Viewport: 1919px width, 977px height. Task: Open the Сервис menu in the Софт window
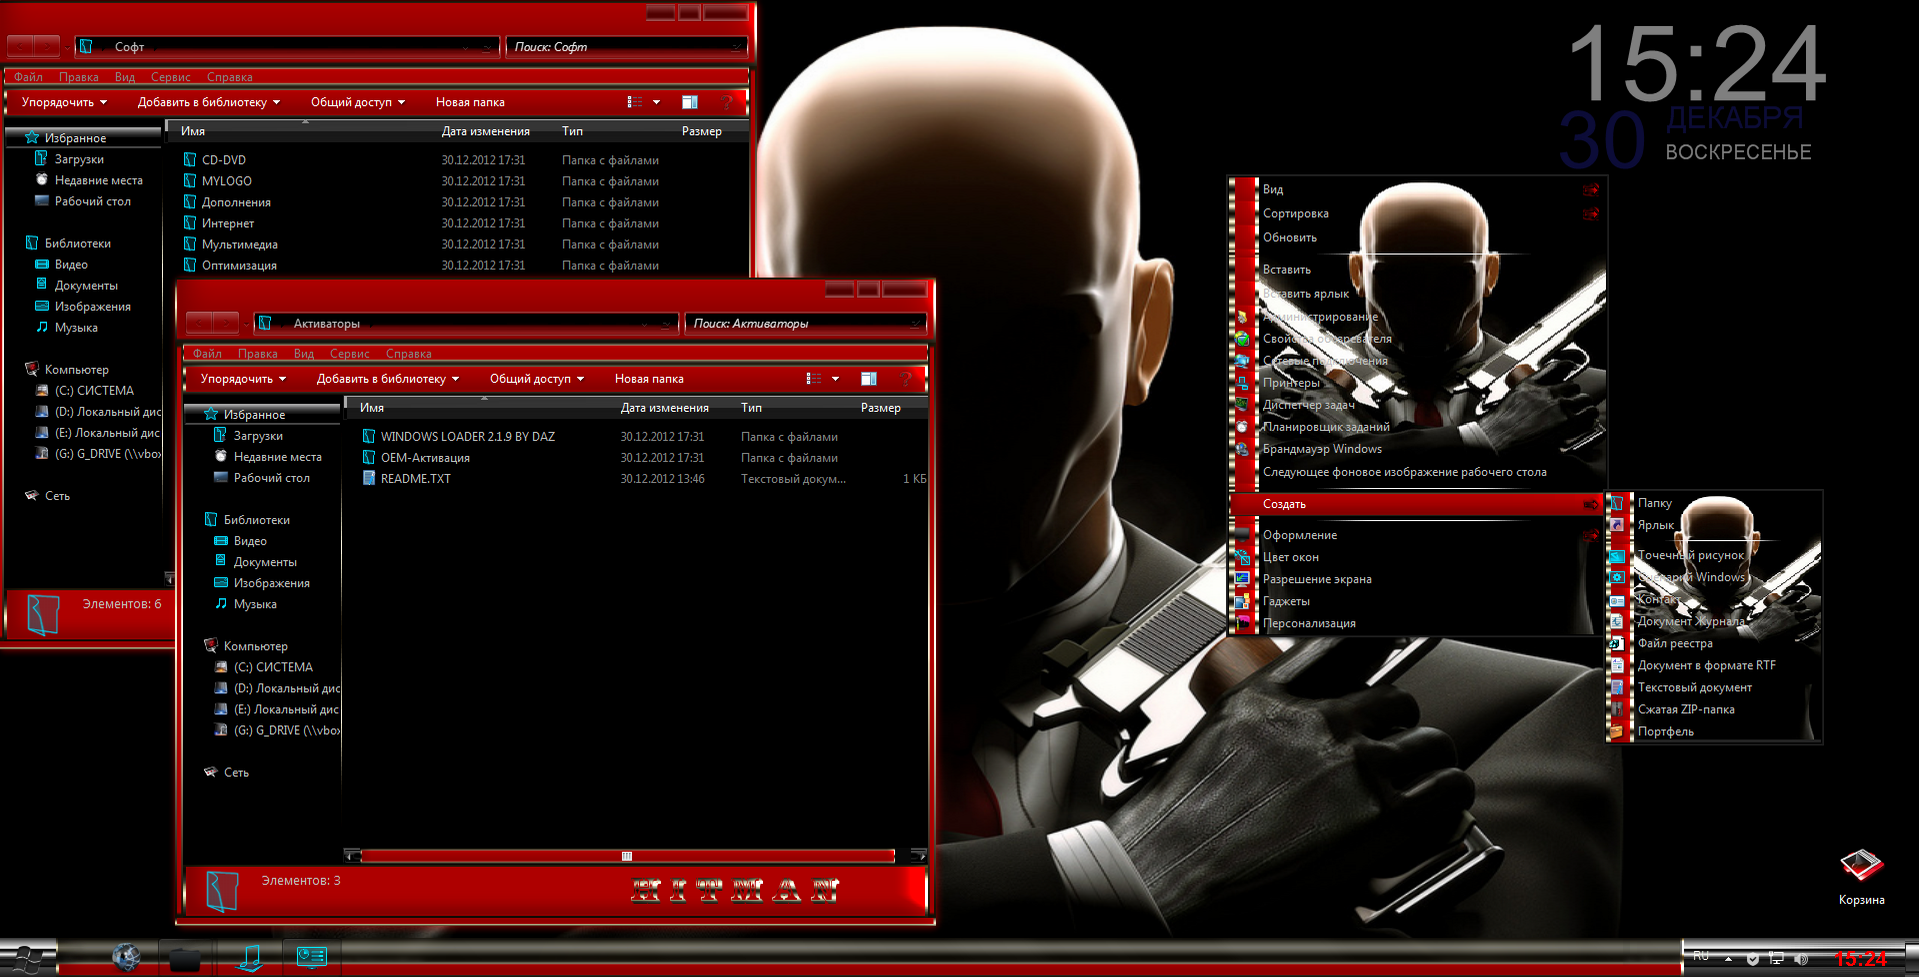(171, 77)
